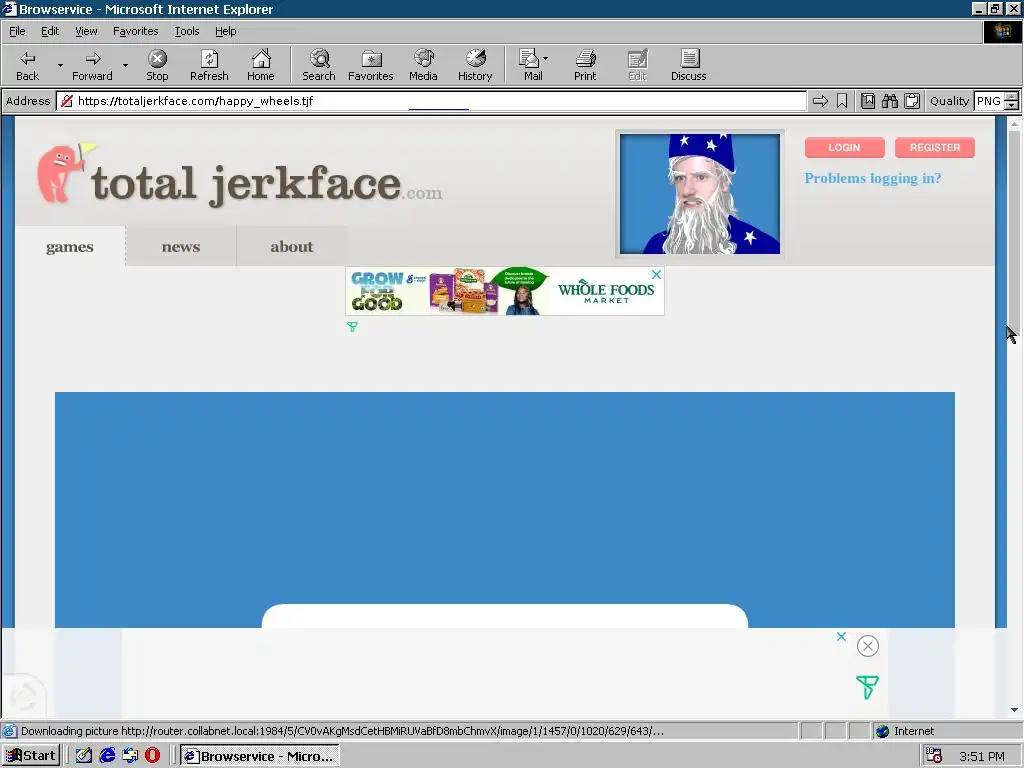1024x768 pixels.
Task: Show the History pane button
Action: tap(475, 65)
